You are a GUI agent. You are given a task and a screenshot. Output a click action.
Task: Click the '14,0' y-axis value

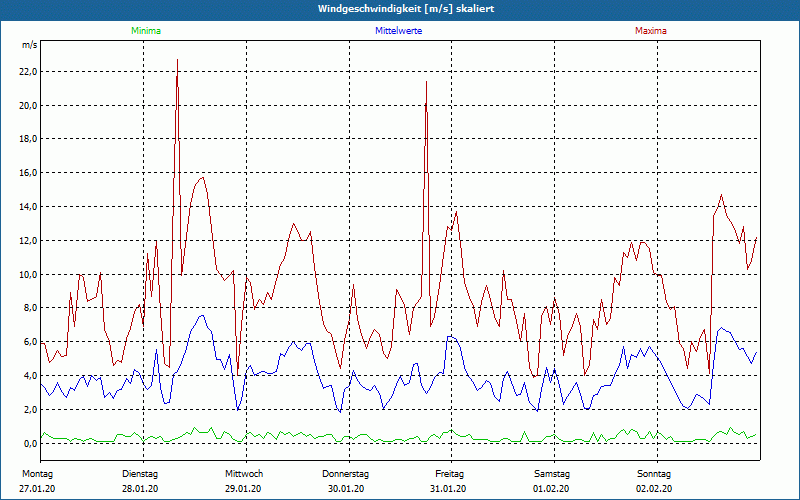[x=28, y=207]
